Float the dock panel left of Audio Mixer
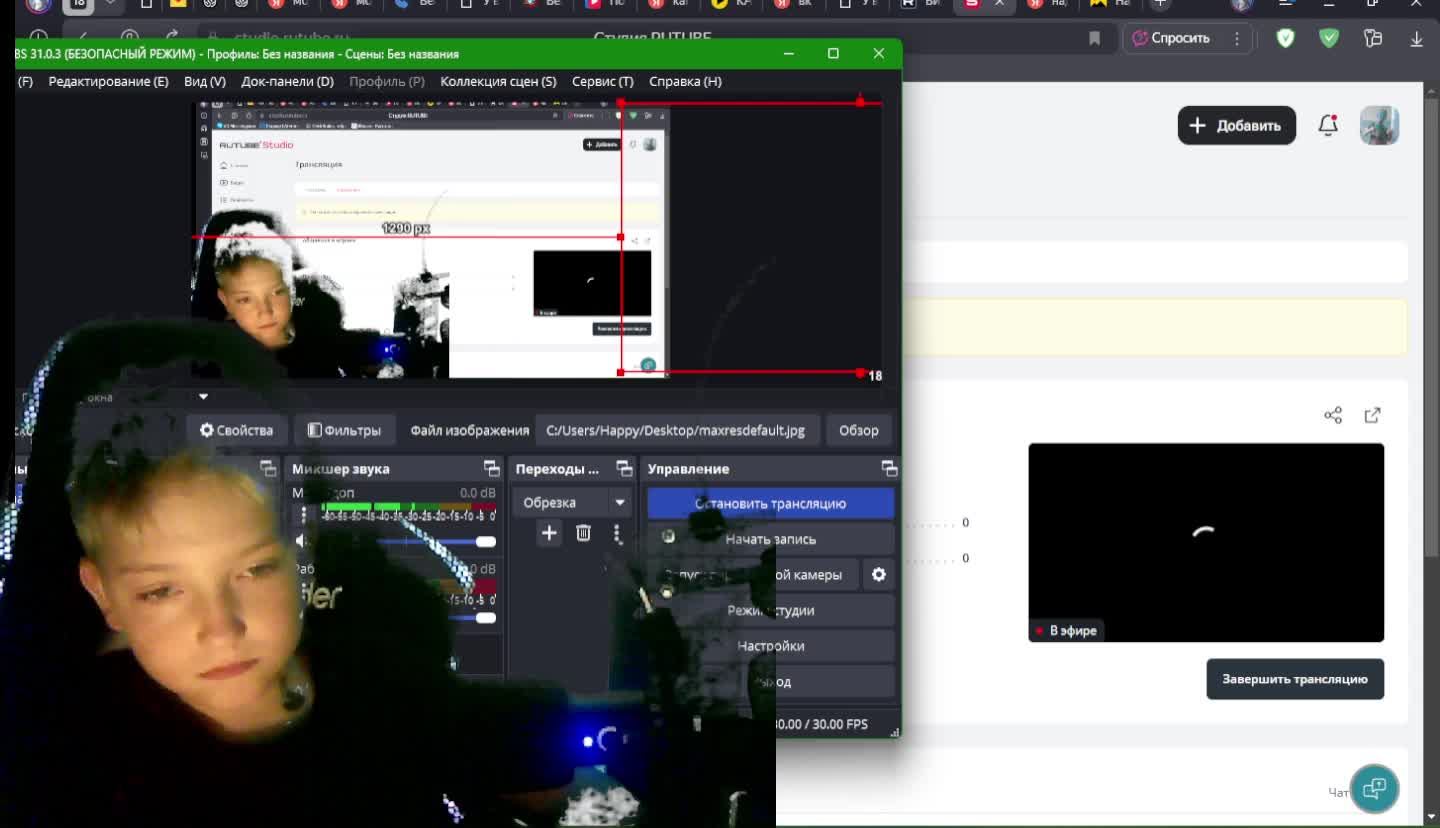 pyautogui.click(x=268, y=468)
